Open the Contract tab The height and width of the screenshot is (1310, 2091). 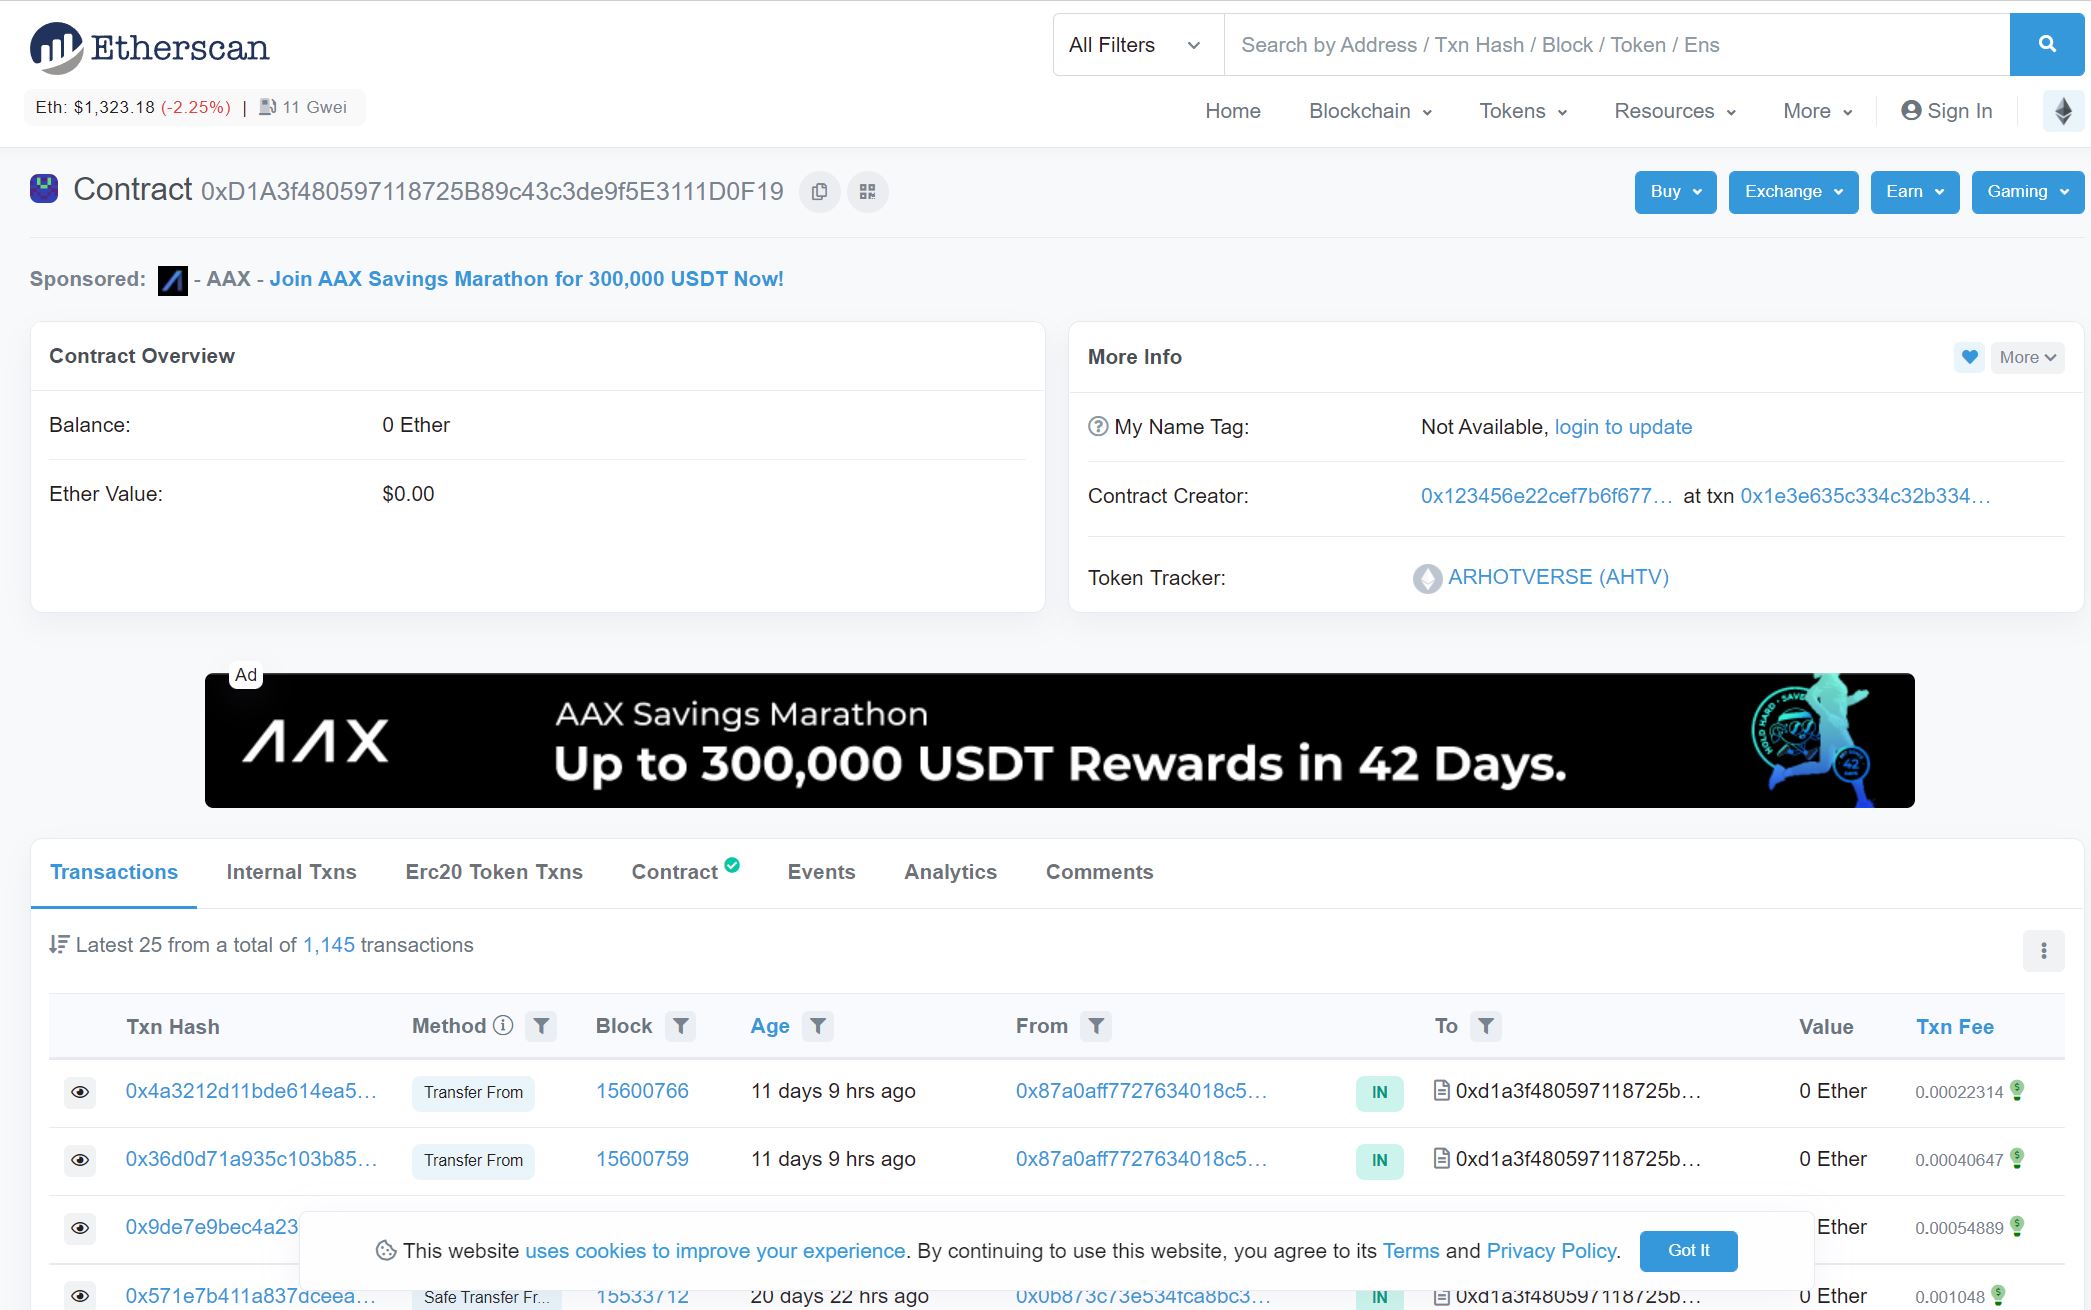[x=685, y=871]
